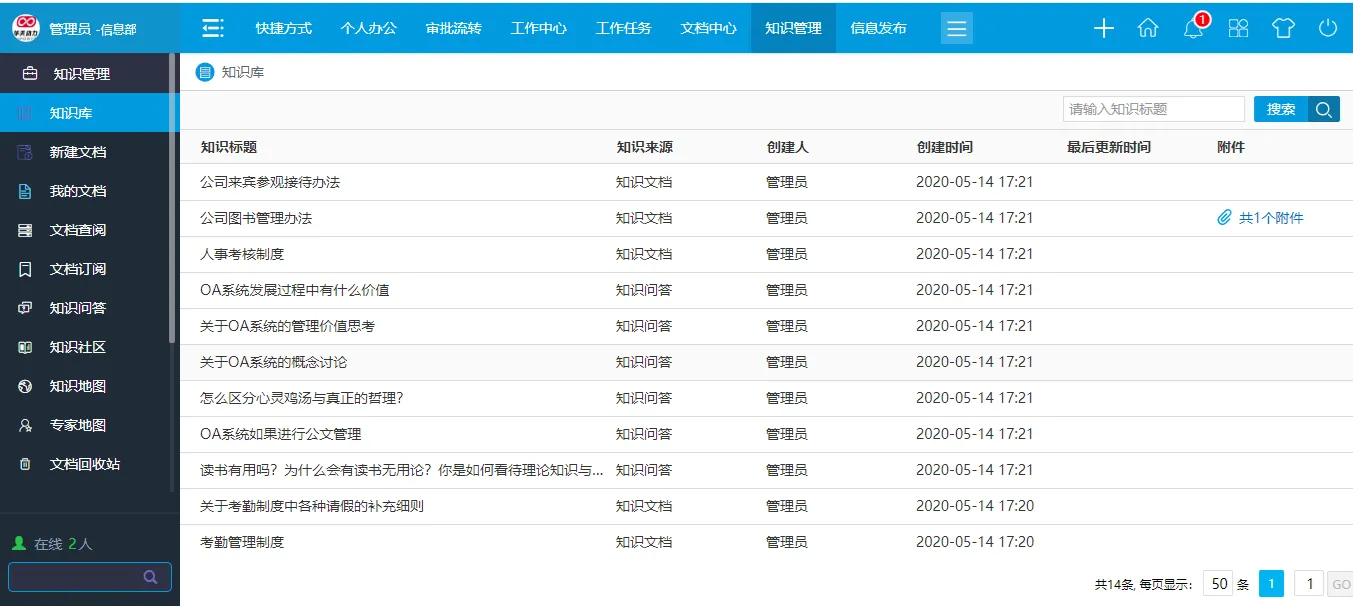
Task: Collapse sidebar using menu toggle icon
Action: pos(212,28)
